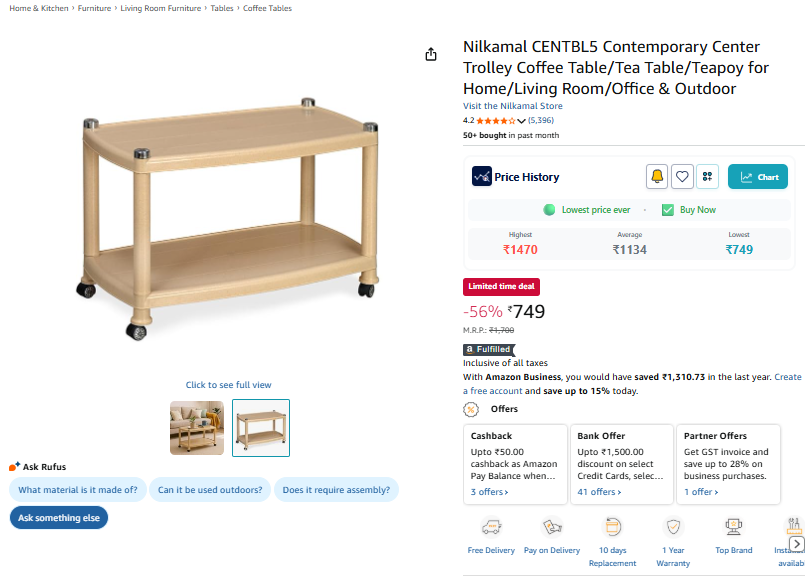Viewport: 811px width, 580px height.
Task: Add to wishlist with heart icon
Action: [682, 177]
